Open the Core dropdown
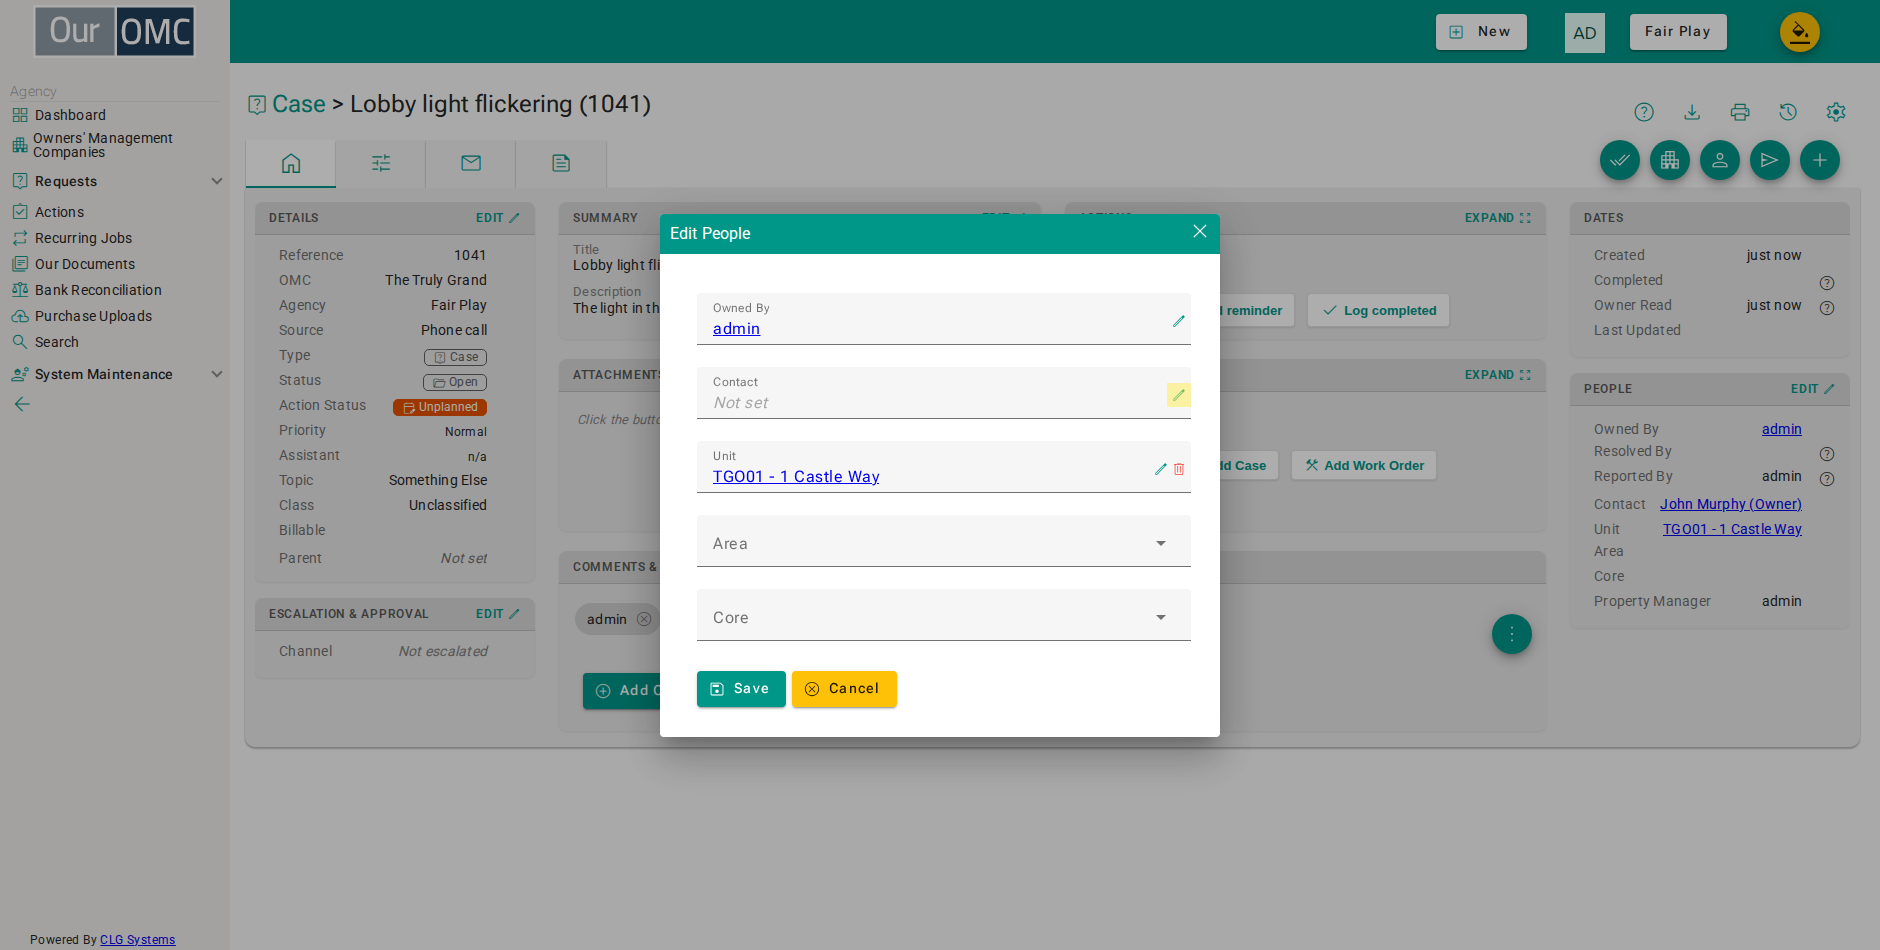The image size is (1880, 950). click(x=944, y=615)
